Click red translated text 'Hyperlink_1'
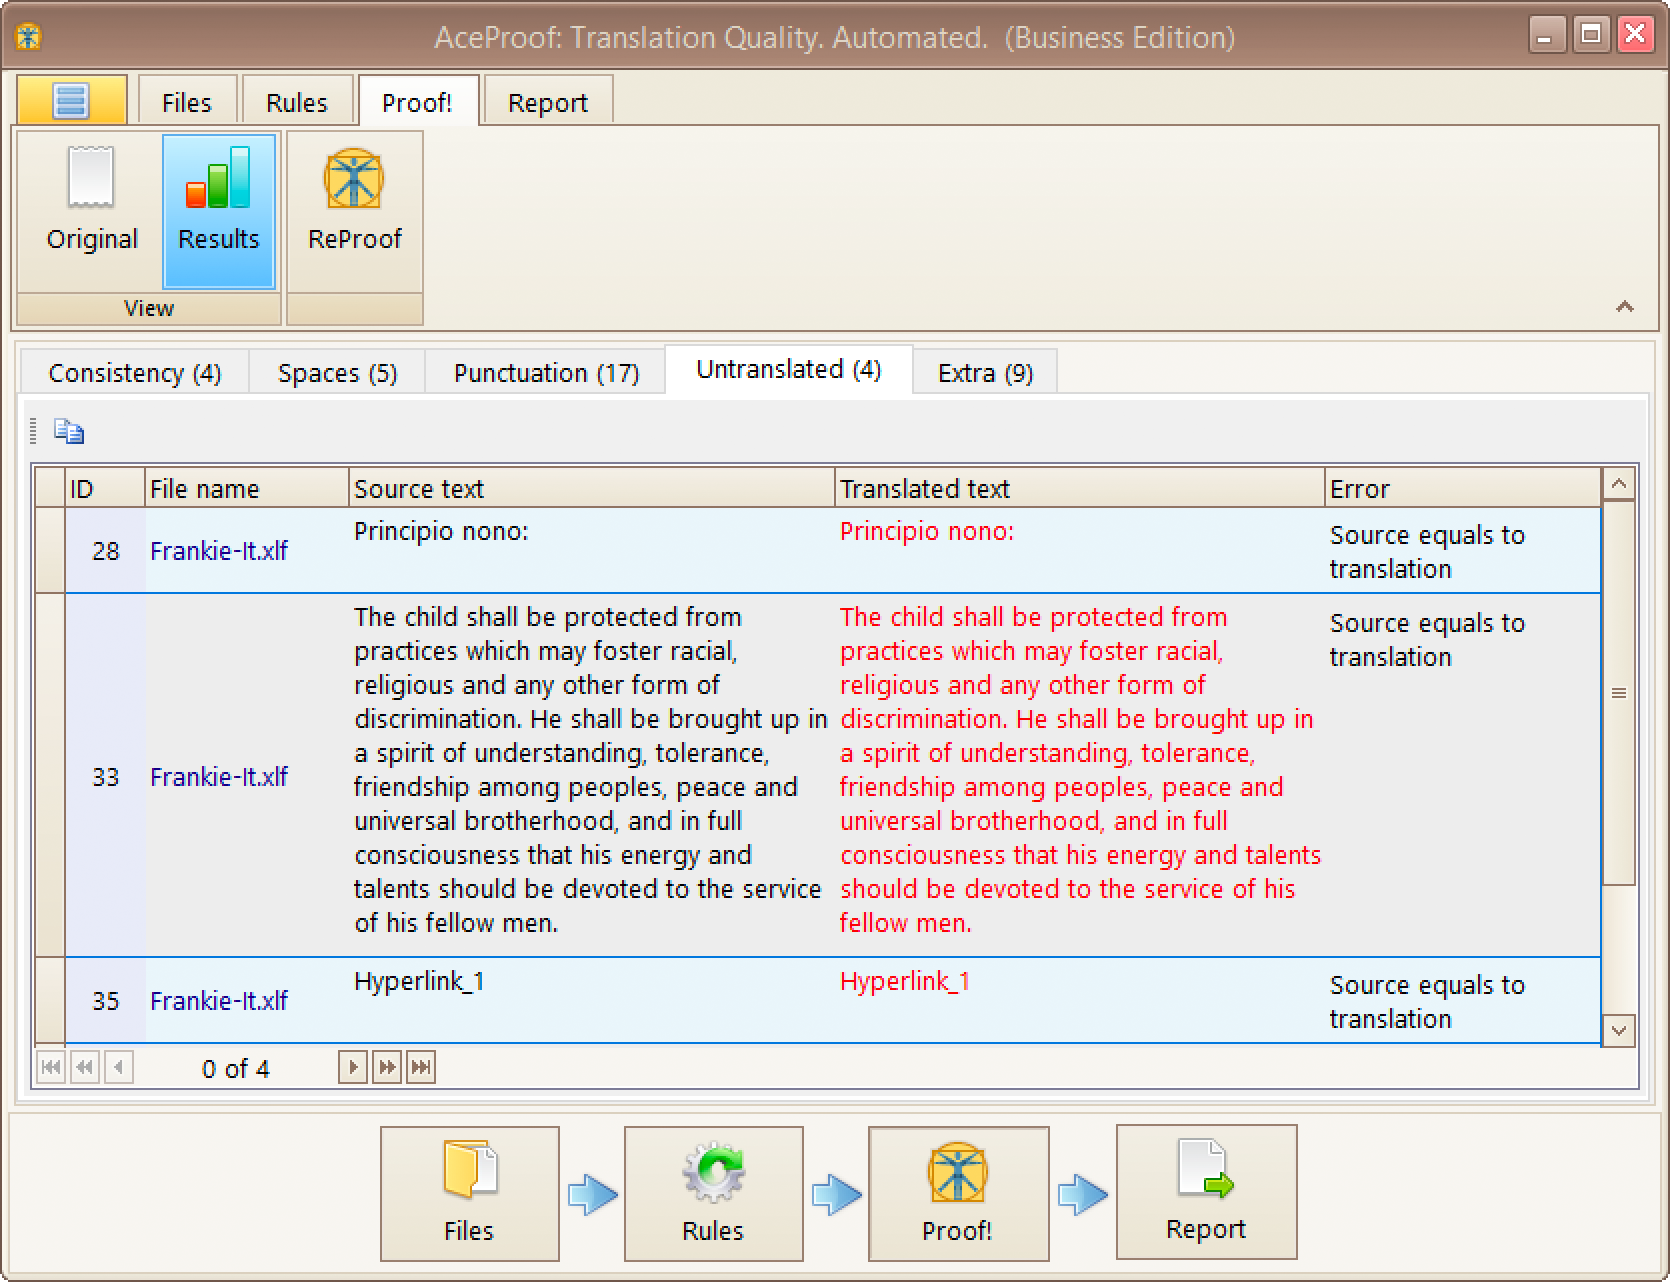The width and height of the screenshot is (1670, 1282). pos(905,981)
